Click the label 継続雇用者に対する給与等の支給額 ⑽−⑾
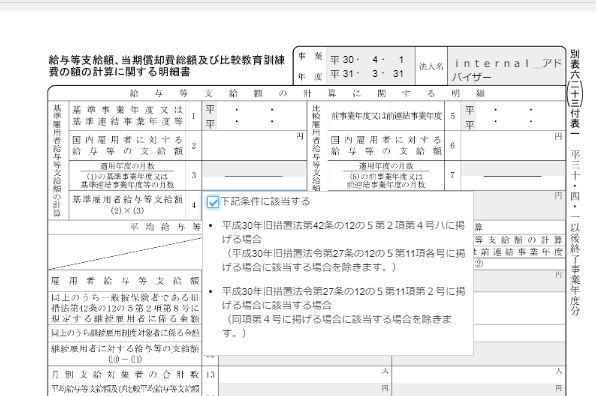The image size is (596, 396). pos(125,353)
